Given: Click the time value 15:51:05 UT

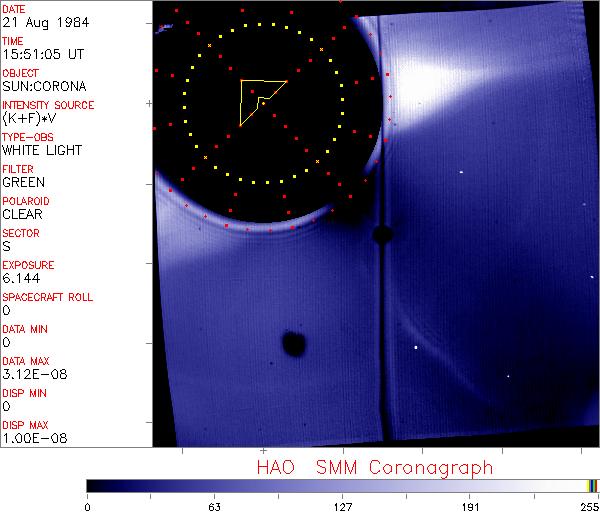Looking at the screenshot, I should pos(41,54).
